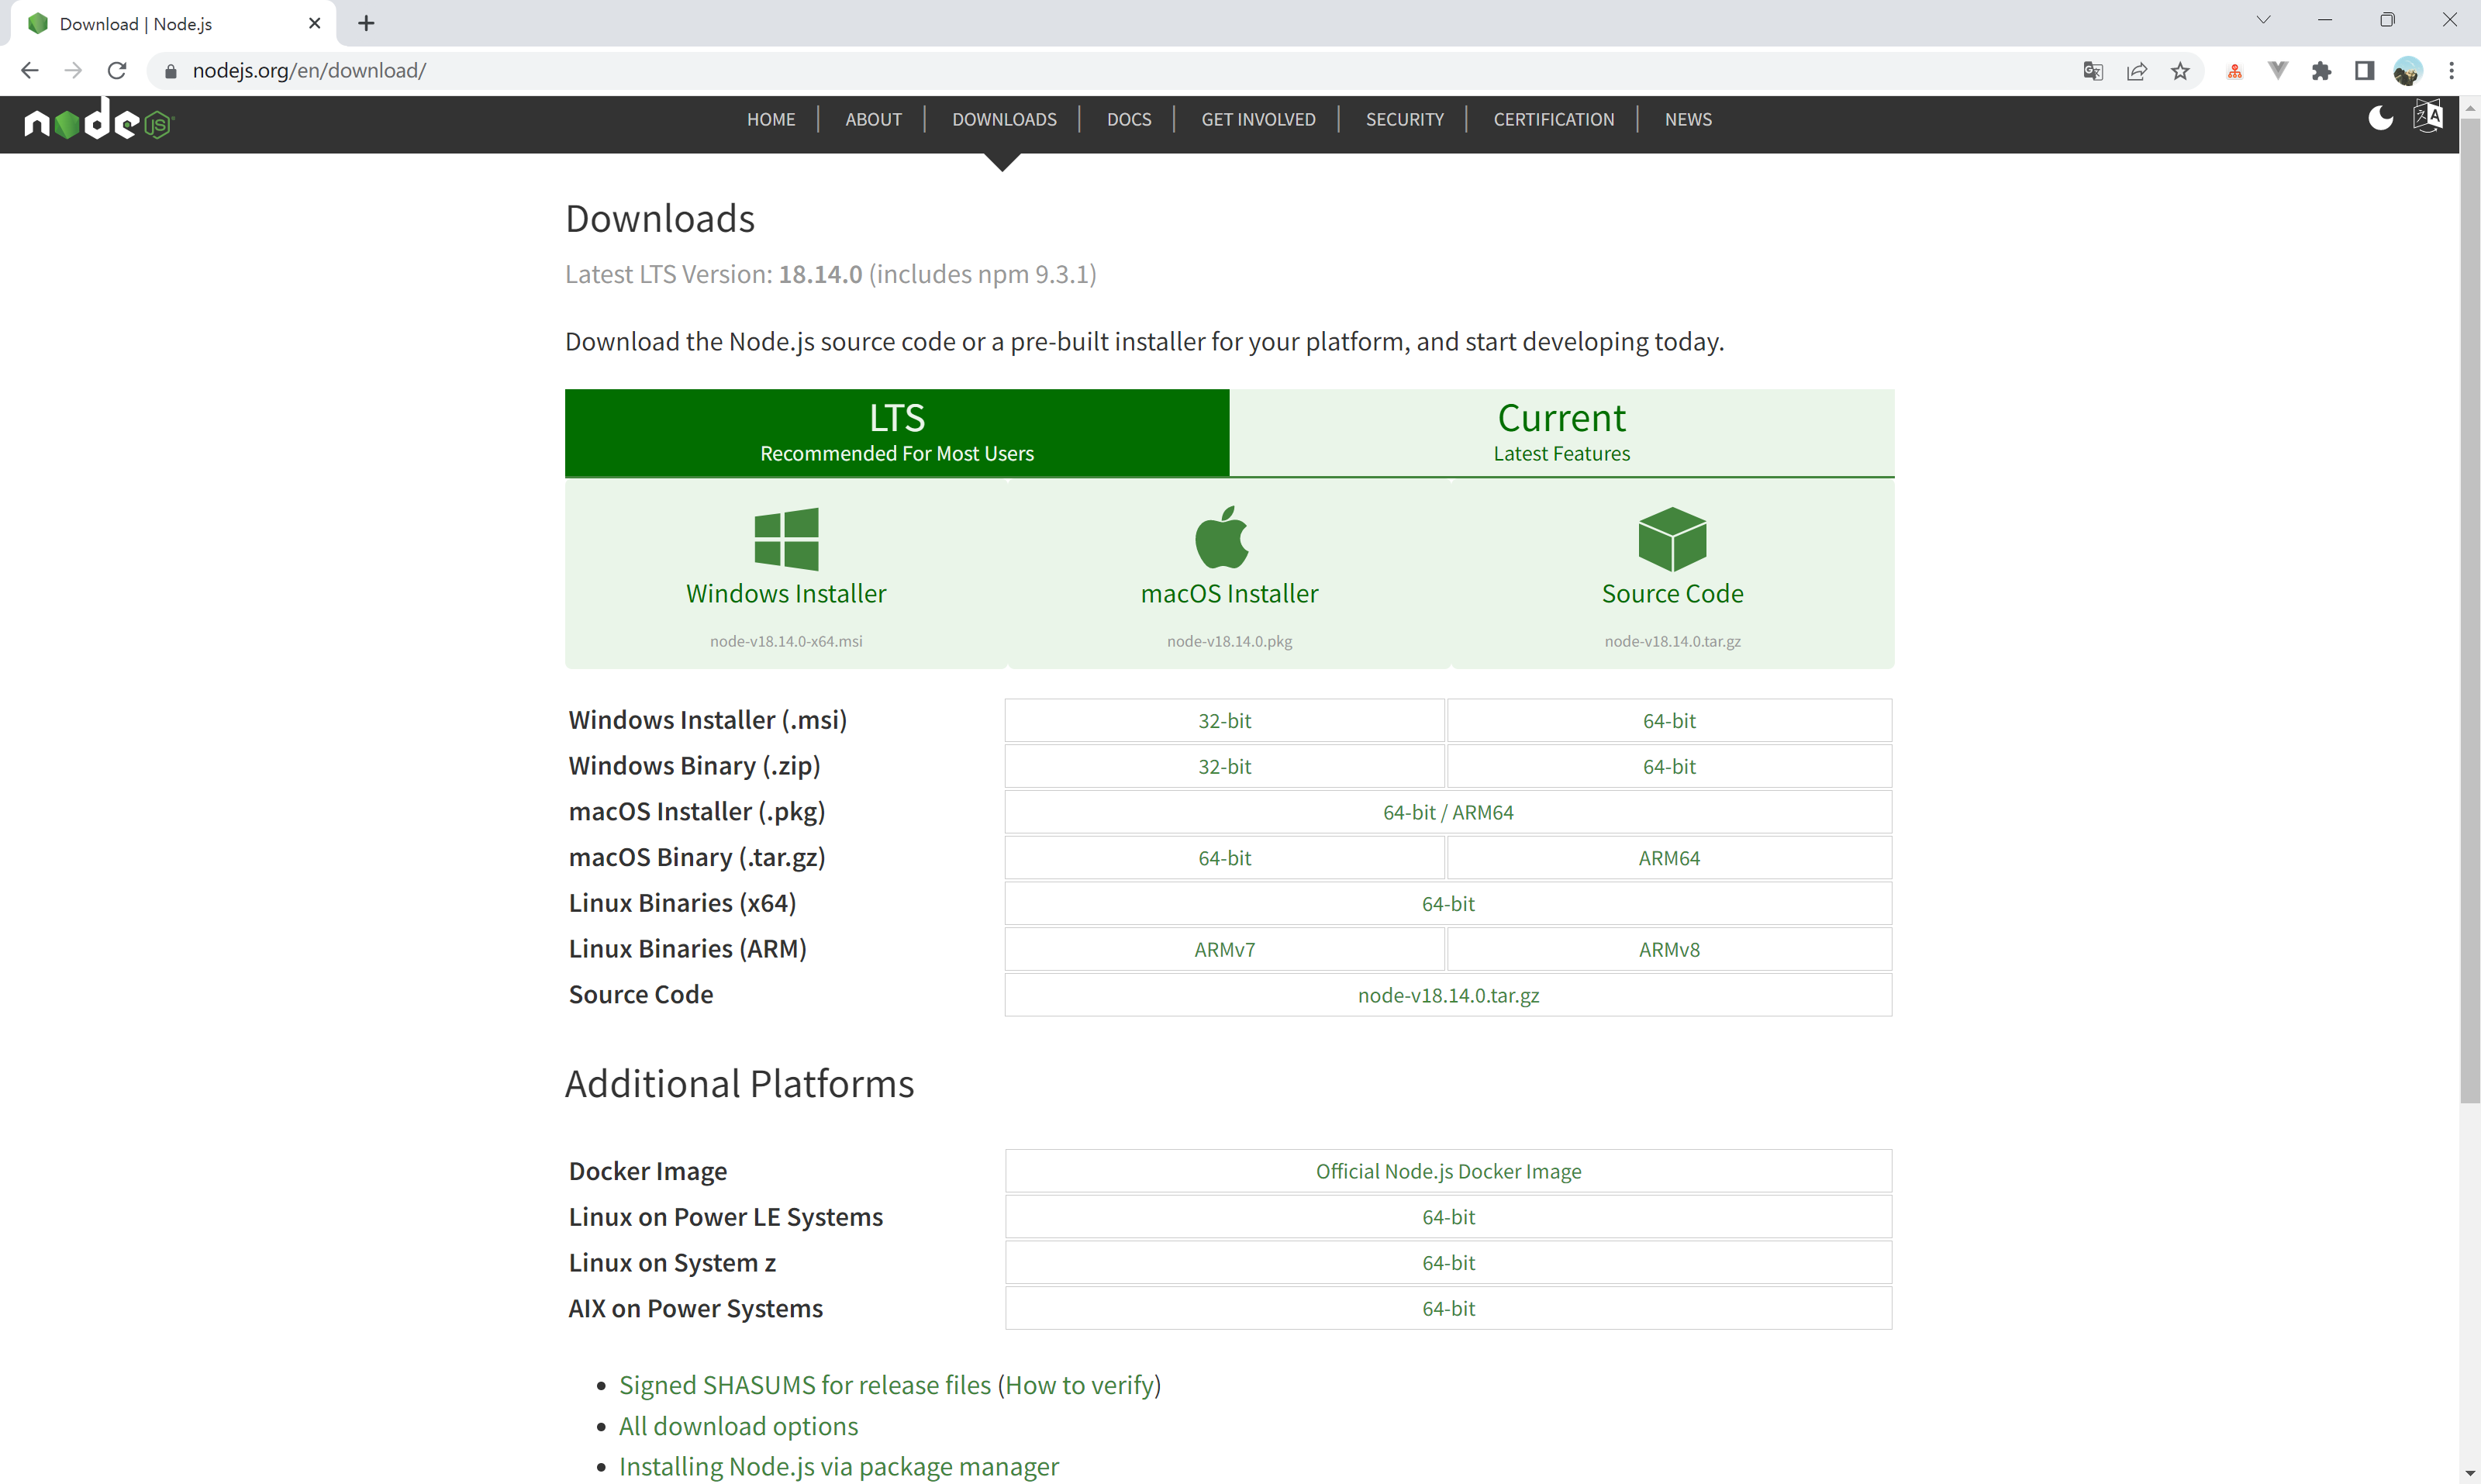Click the Windows Installer logo icon

point(786,539)
